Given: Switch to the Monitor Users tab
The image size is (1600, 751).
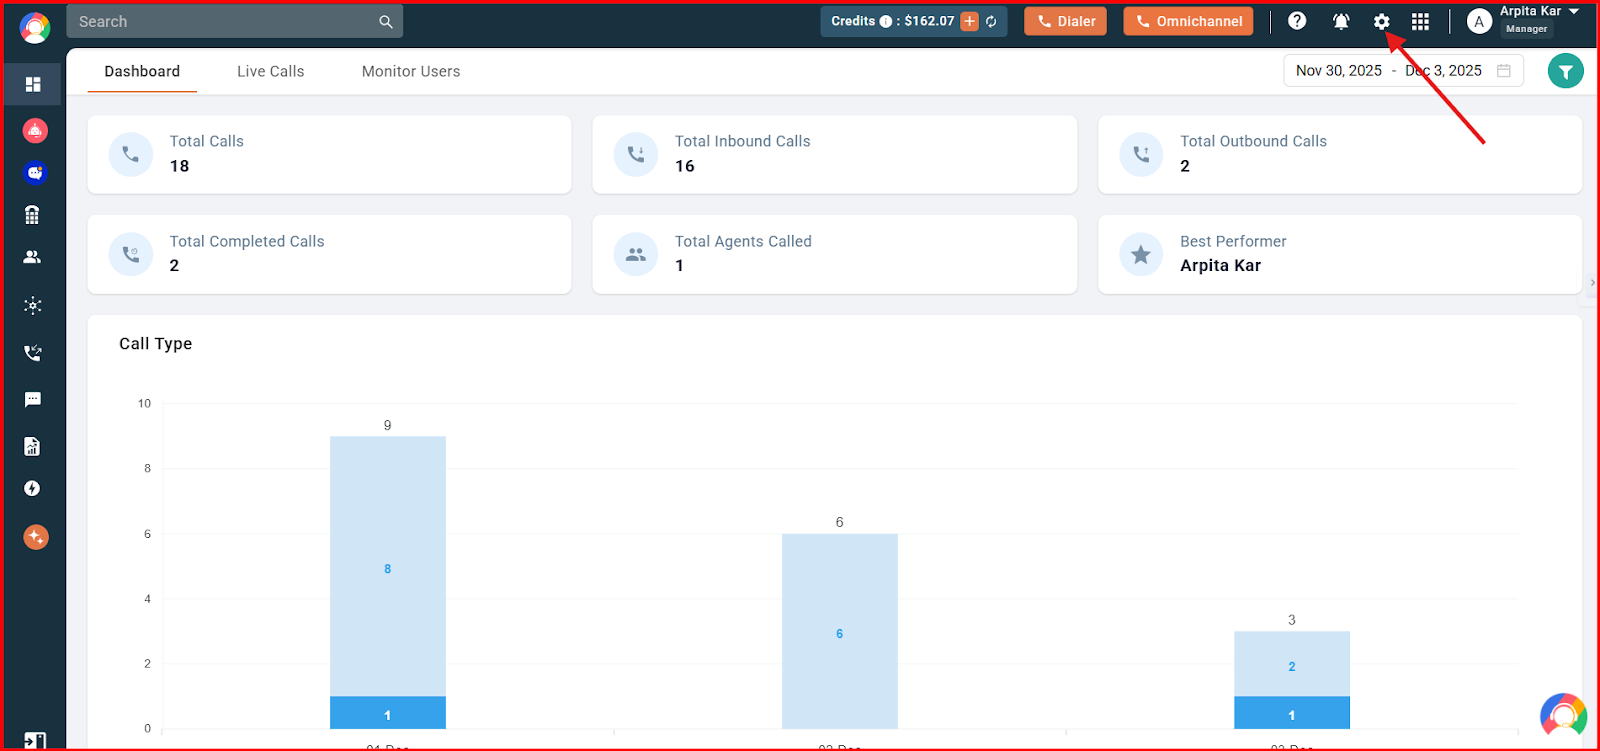Looking at the screenshot, I should (x=411, y=71).
